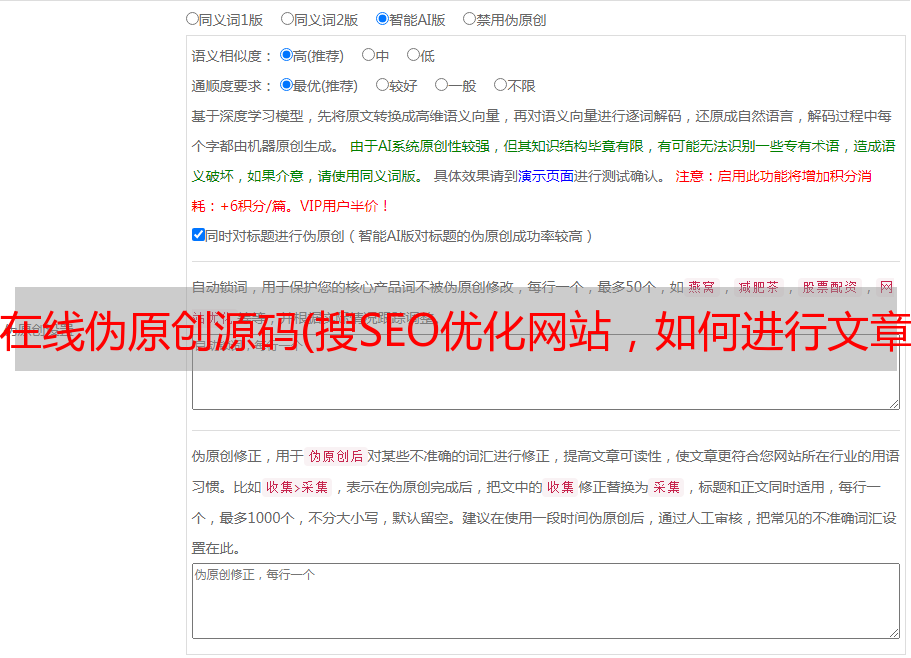Choose the 智能AI版 radio option
This screenshot has width=911, height=658.
(x=382, y=19)
